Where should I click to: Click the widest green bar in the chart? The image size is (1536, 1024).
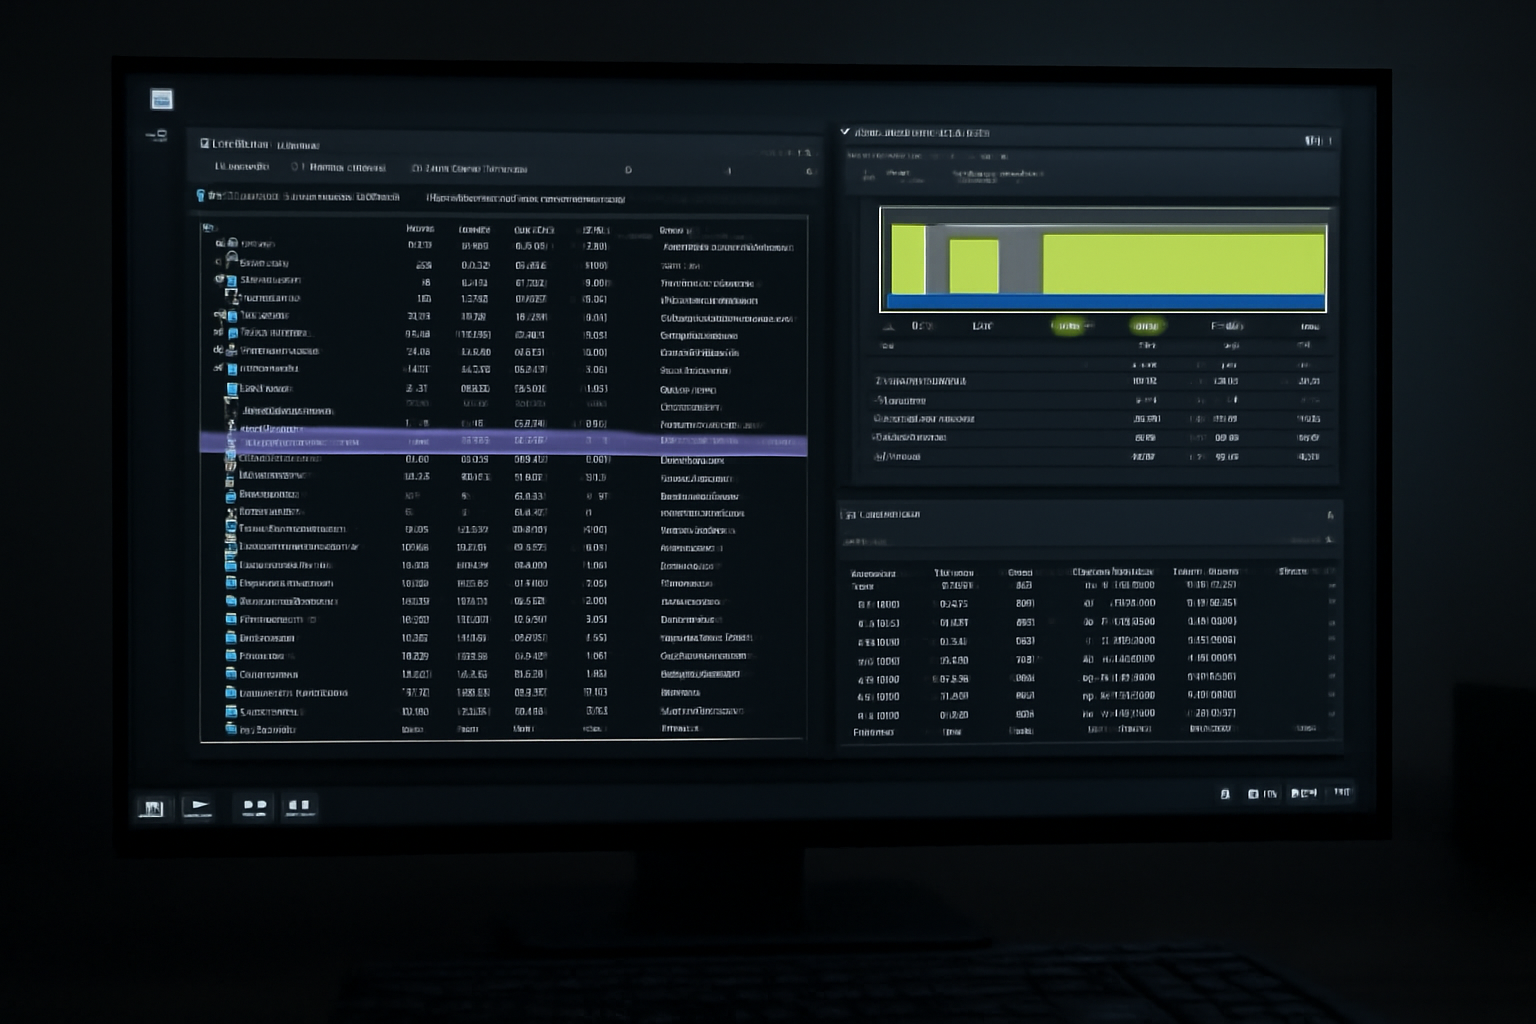click(x=1184, y=264)
